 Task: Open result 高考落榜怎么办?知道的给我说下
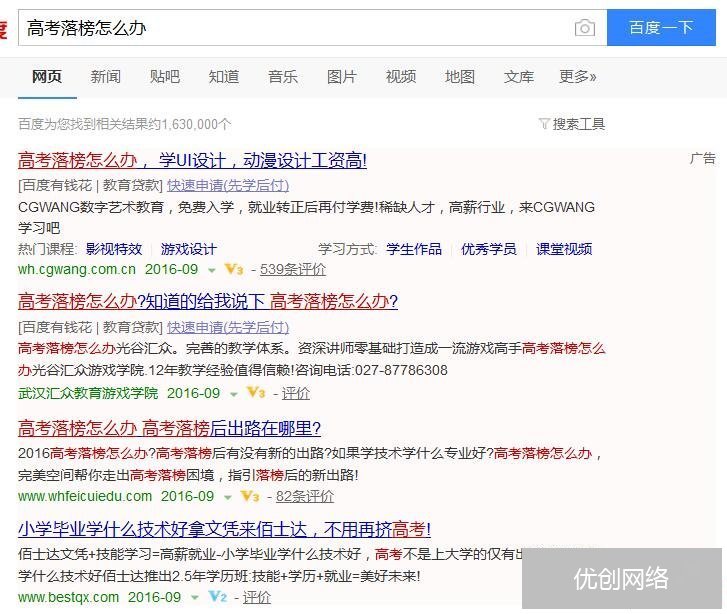pos(208,301)
